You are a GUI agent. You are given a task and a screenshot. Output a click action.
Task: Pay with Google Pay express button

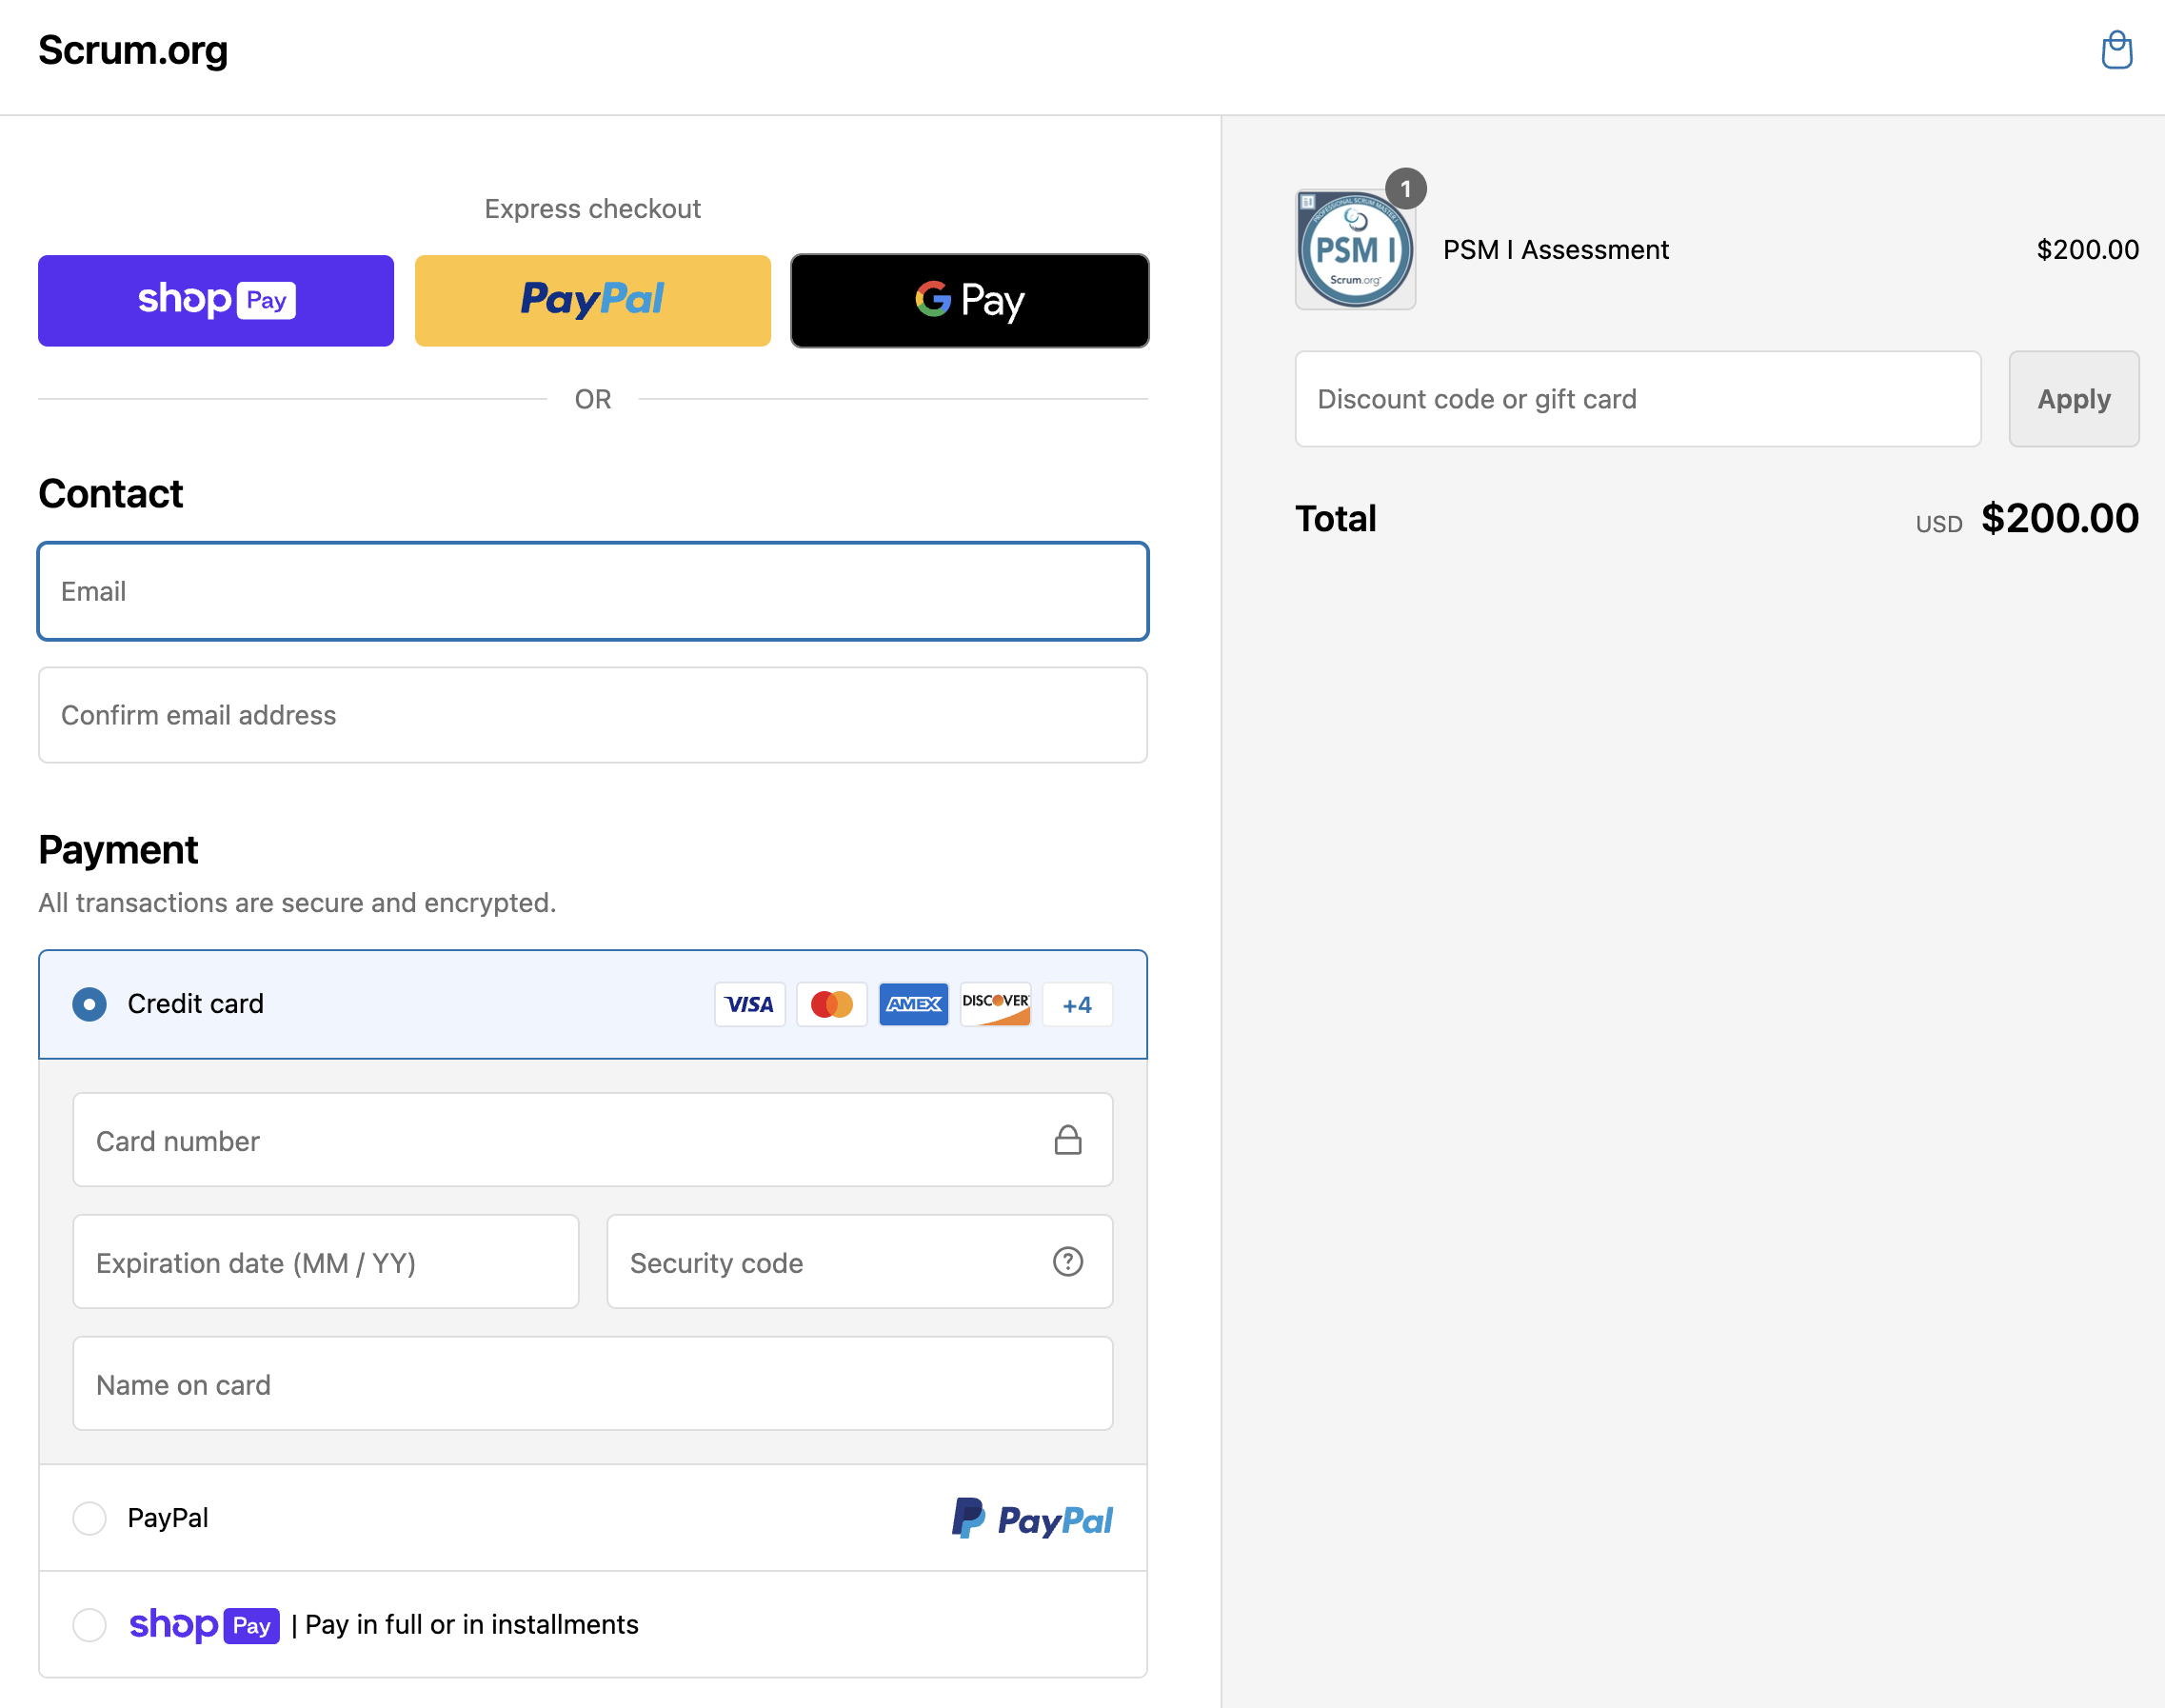pyautogui.click(x=969, y=300)
